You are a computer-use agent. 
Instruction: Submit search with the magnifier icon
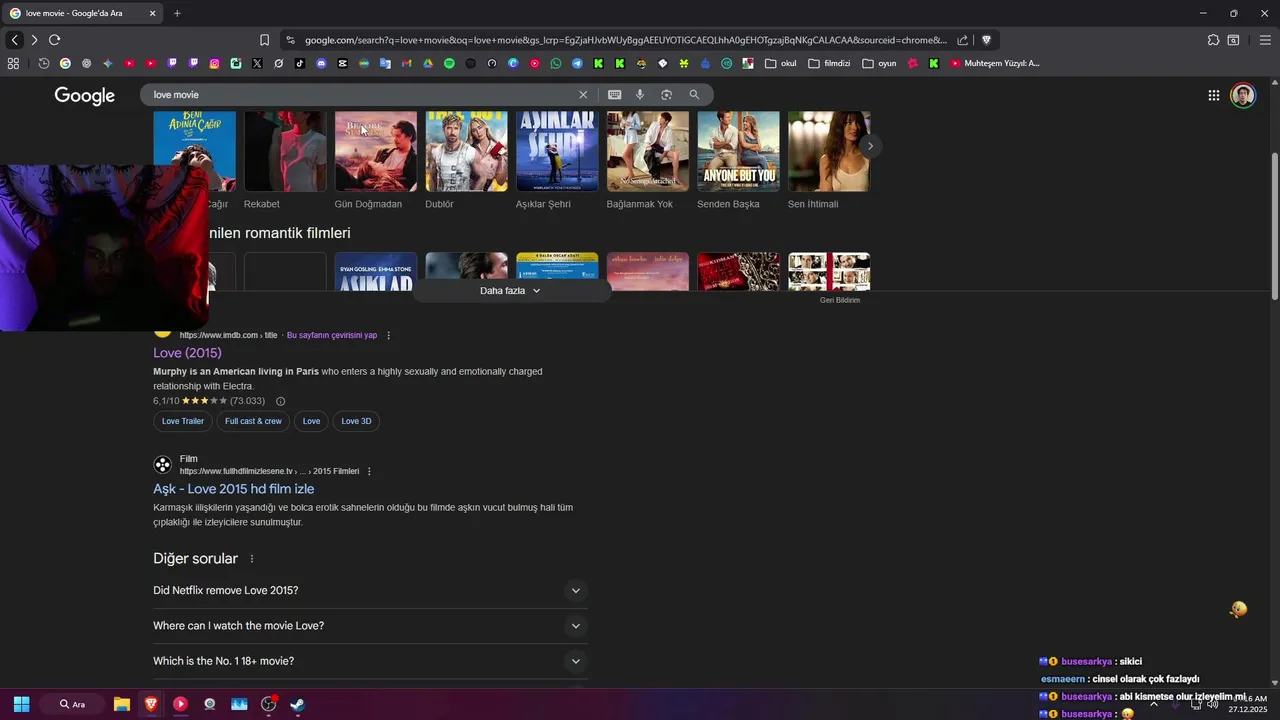tap(694, 95)
